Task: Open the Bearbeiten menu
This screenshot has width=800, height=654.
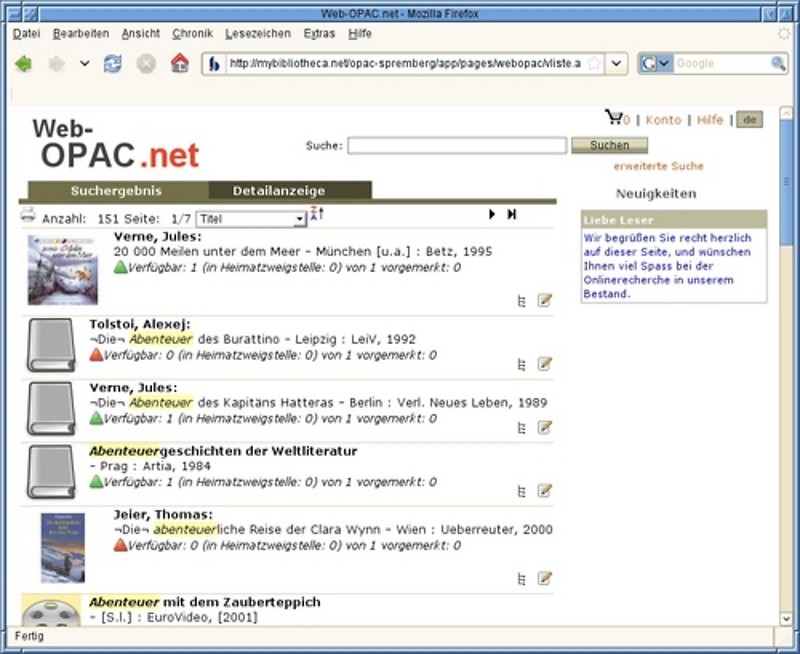Action: click(x=81, y=34)
